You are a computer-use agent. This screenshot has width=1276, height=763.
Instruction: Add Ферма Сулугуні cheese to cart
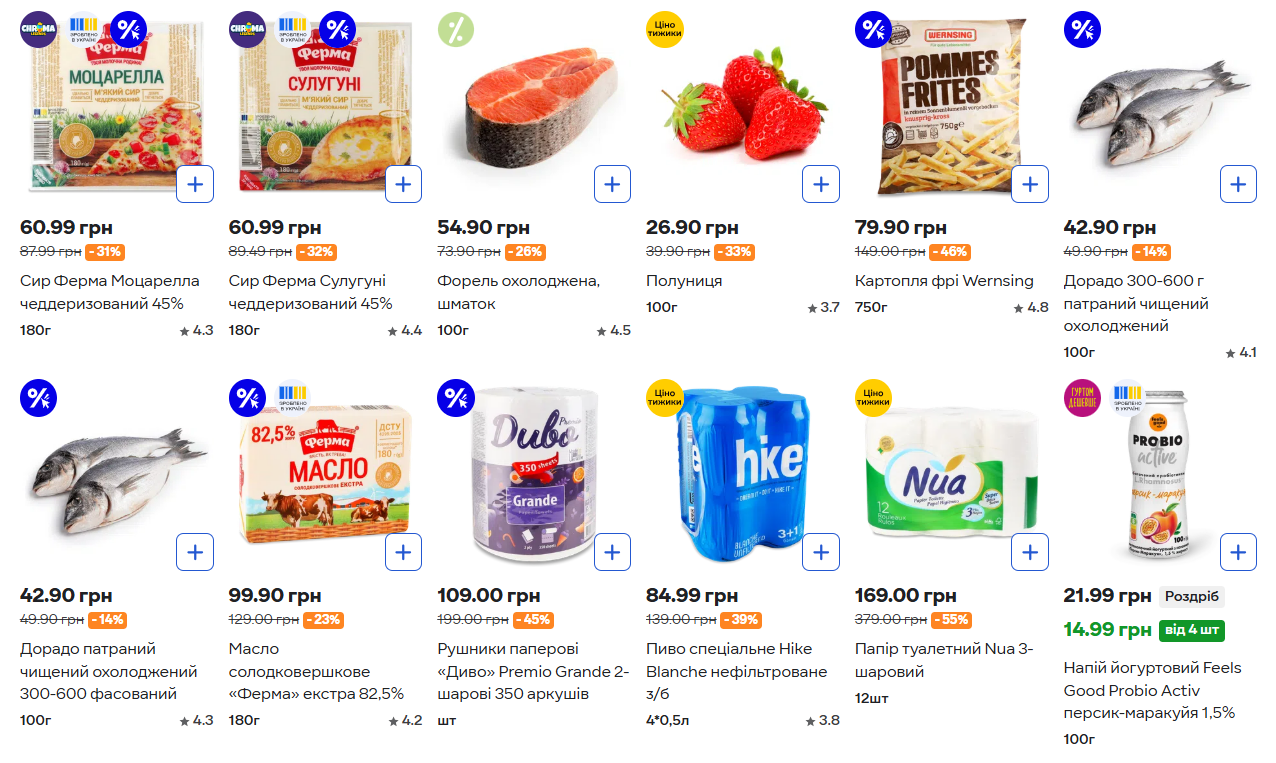coord(403,184)
